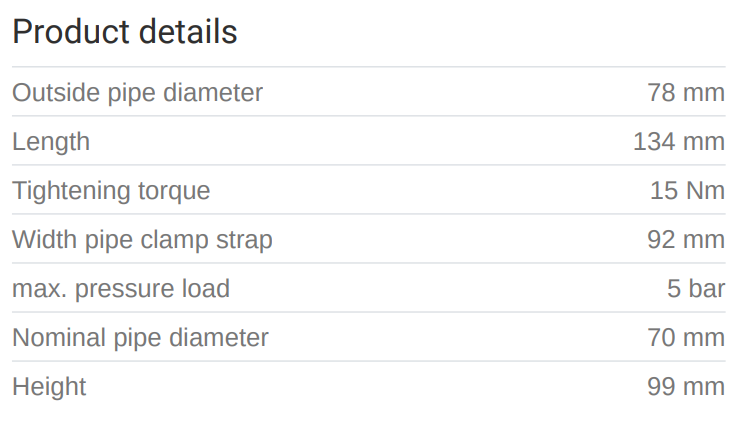741x421 pixels.
Task: Click the number 5 in the pressure value
Action: [674, 289]
